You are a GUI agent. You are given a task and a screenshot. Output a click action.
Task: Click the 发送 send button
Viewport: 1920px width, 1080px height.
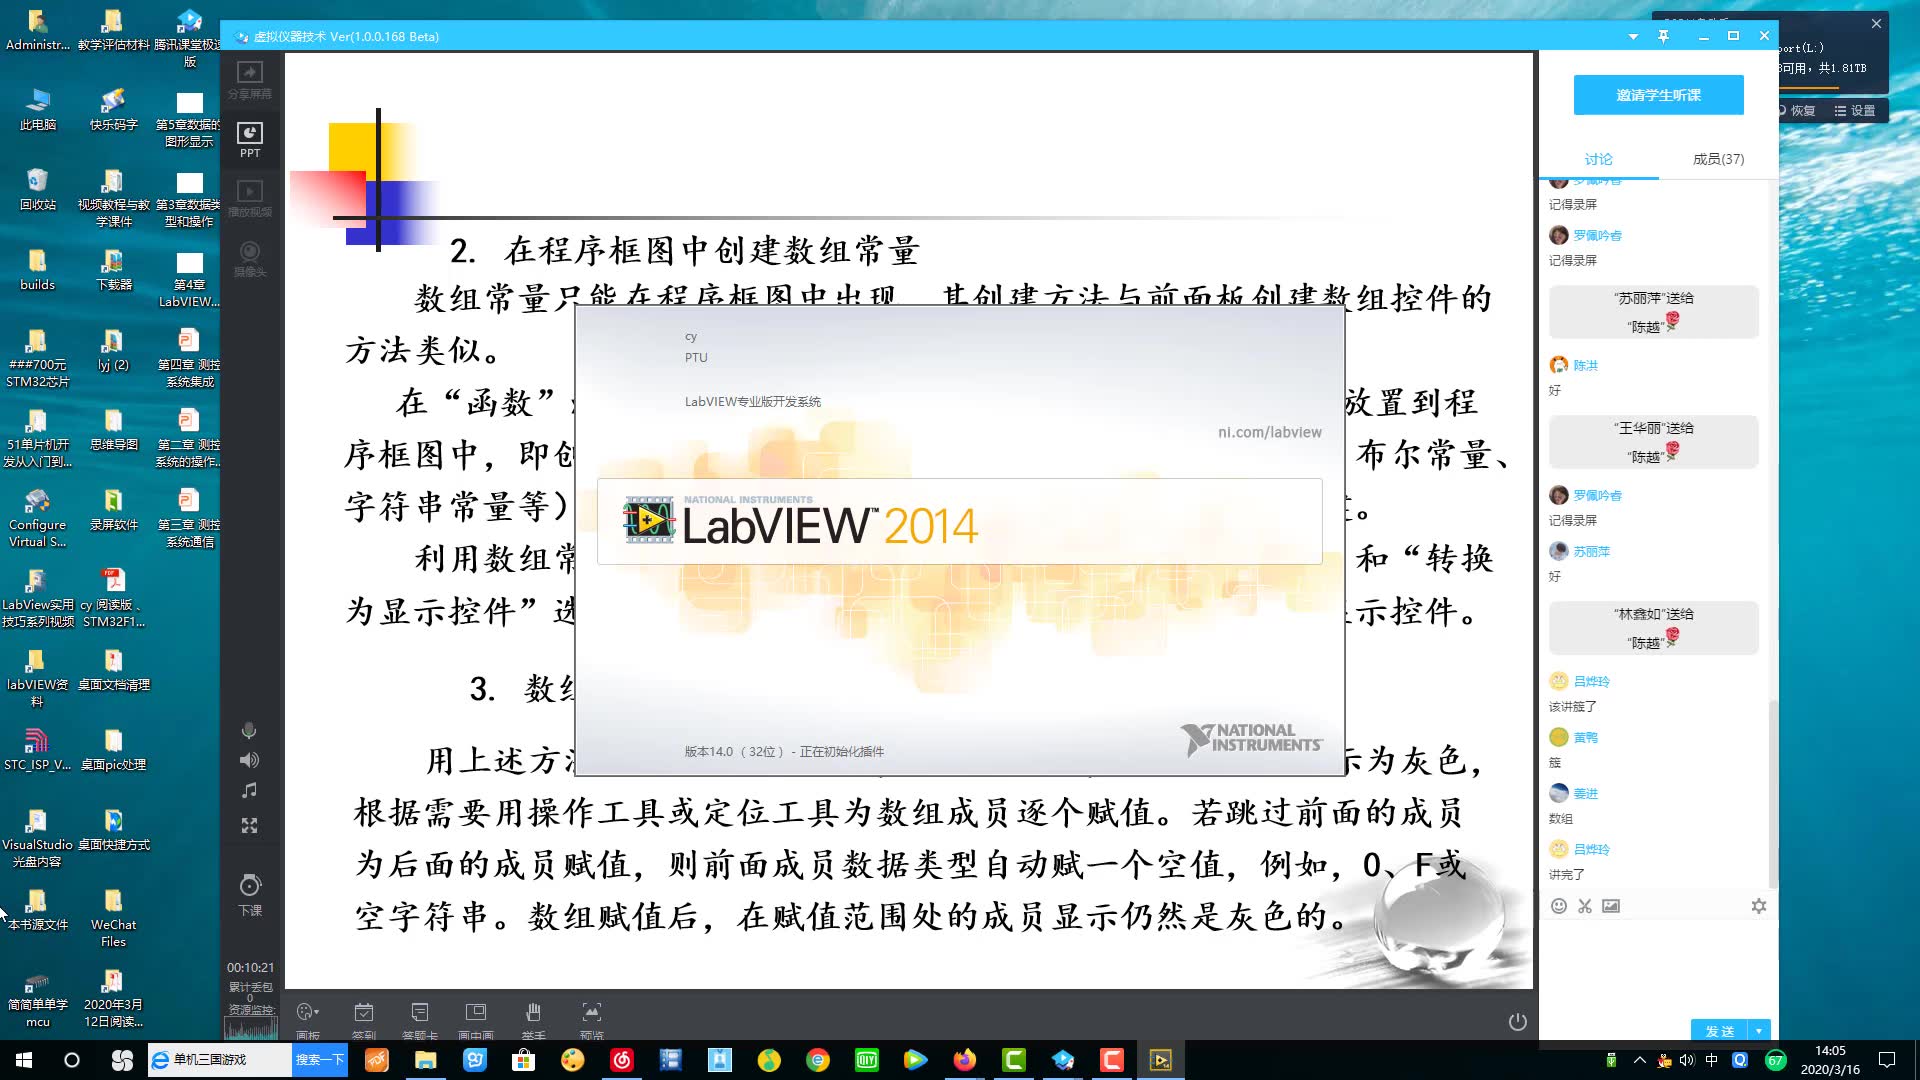tap(1719, 1030)
